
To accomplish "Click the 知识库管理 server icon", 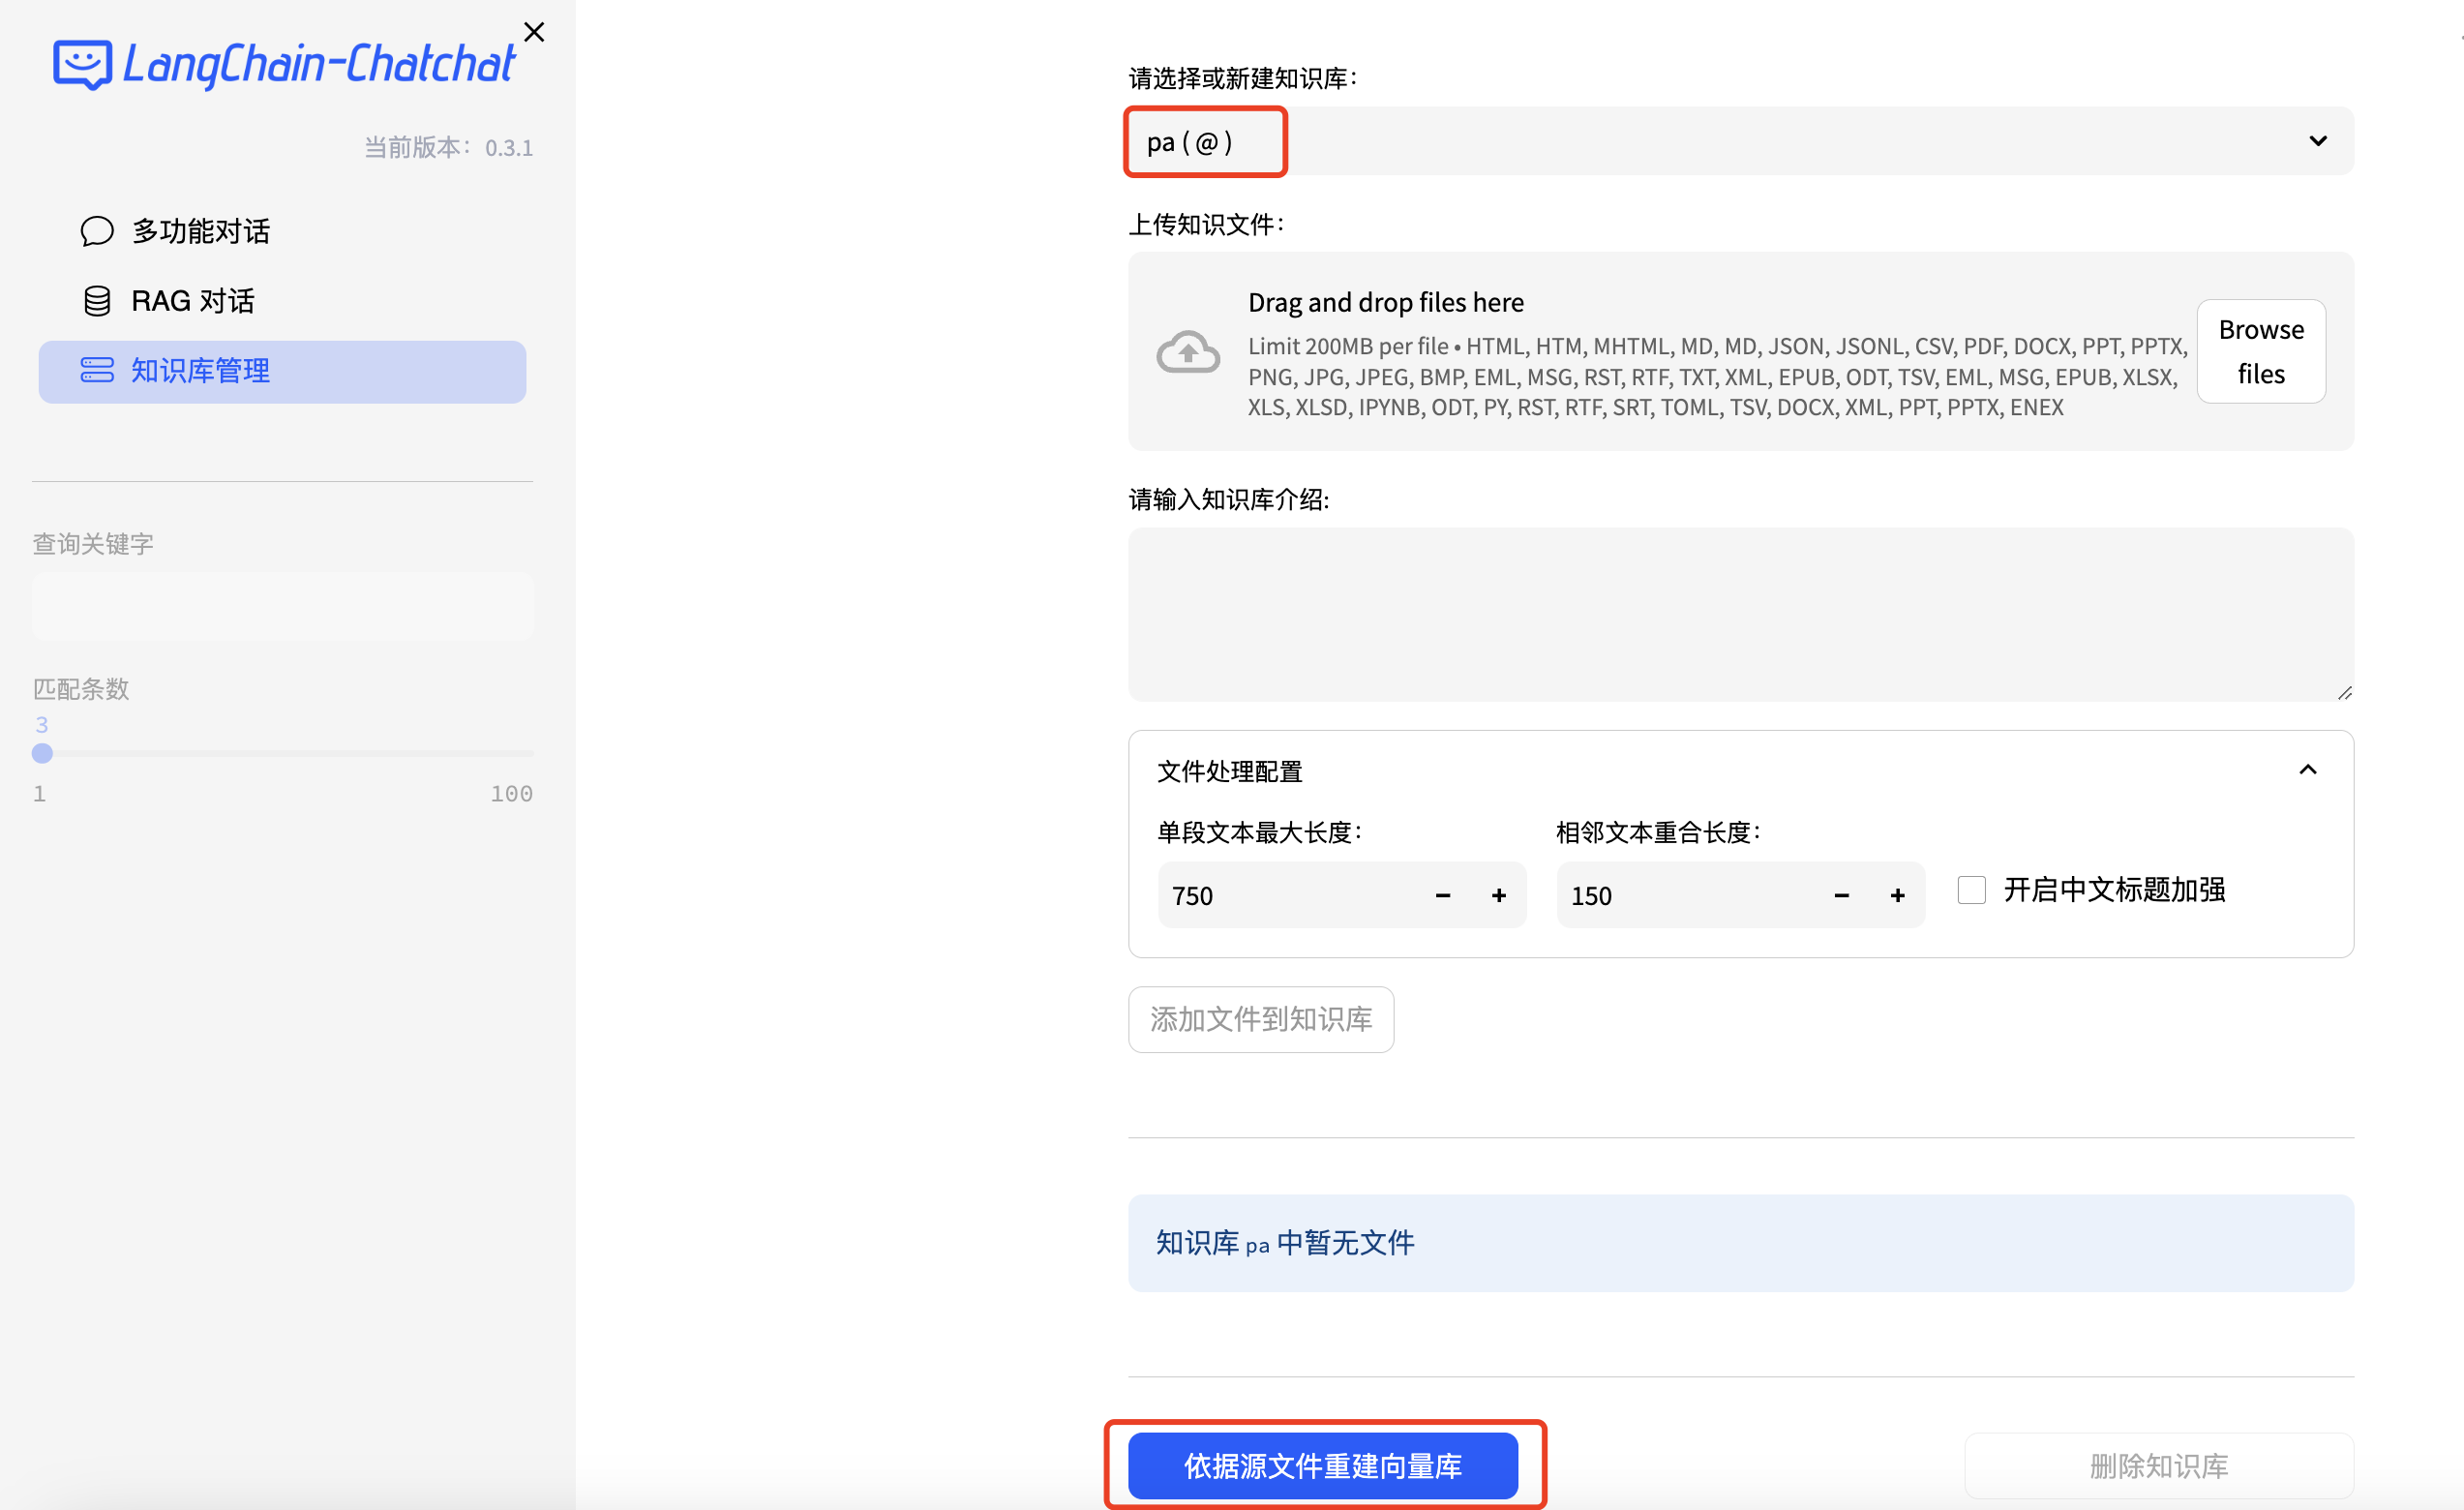I will click(x=97, y=371).
